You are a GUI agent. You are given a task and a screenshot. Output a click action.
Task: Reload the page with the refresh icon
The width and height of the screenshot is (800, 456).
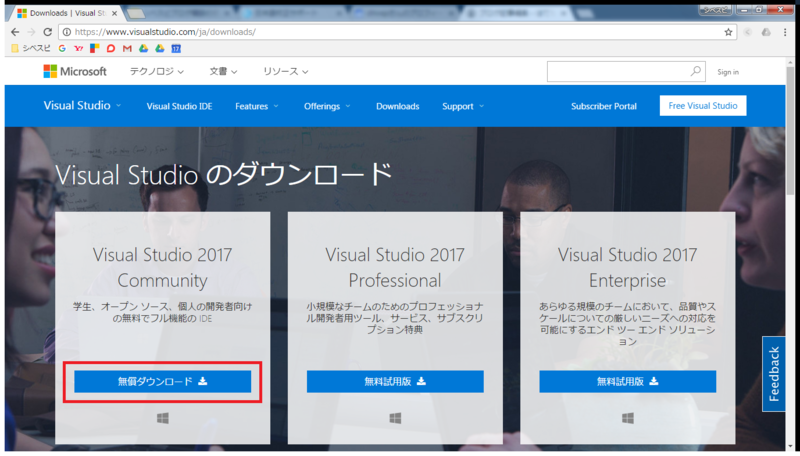click(x=47, y=32)
